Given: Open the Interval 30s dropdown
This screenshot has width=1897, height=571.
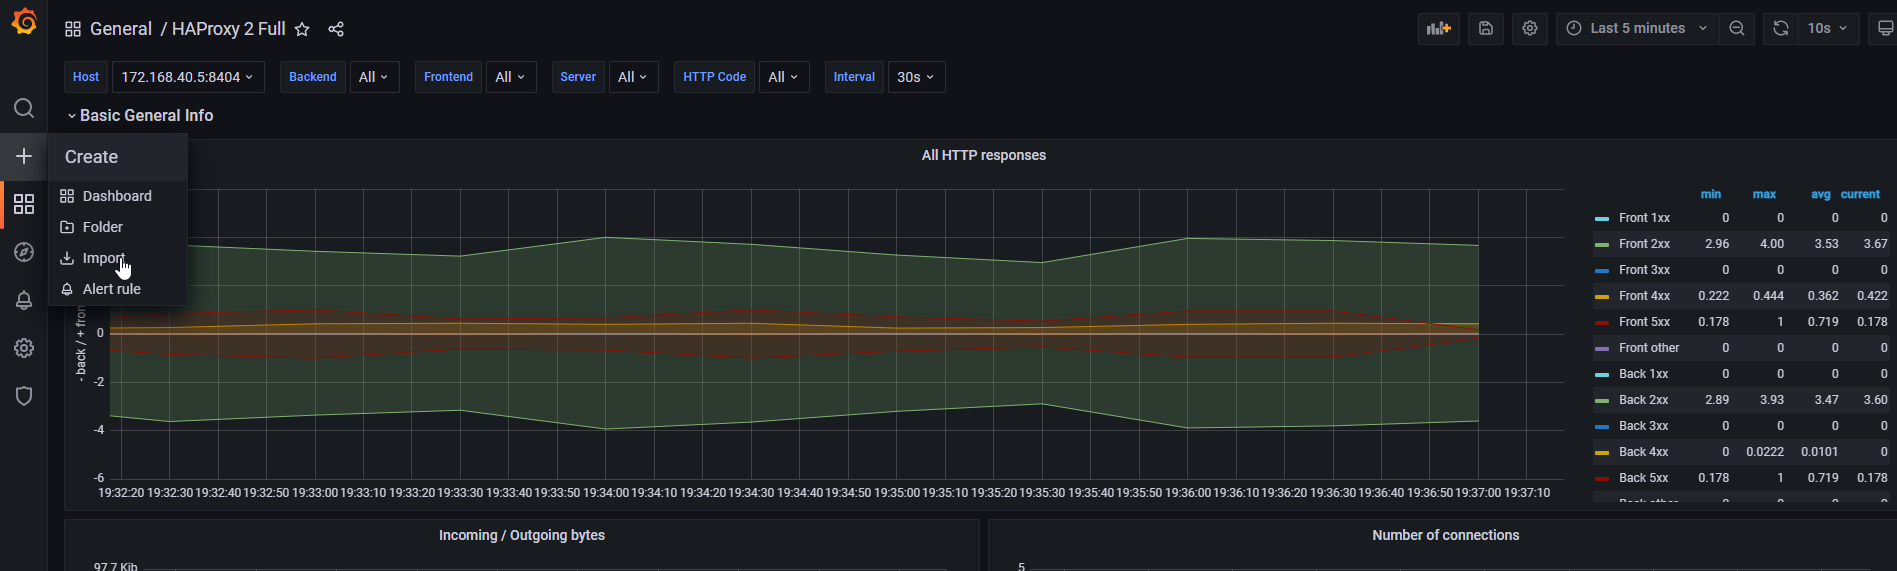Looking at the screenshot, I should point(916,77).
